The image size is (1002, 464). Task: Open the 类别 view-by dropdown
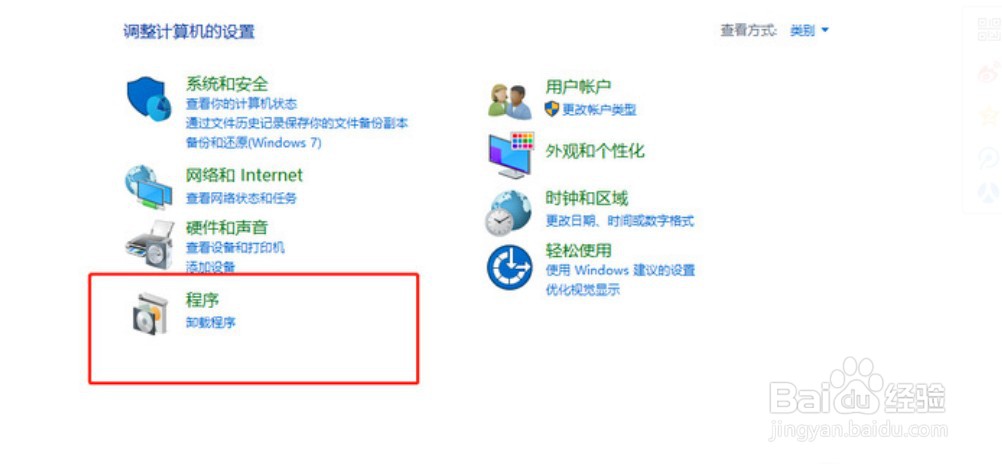pyautogui.click(x=809, y=30)
